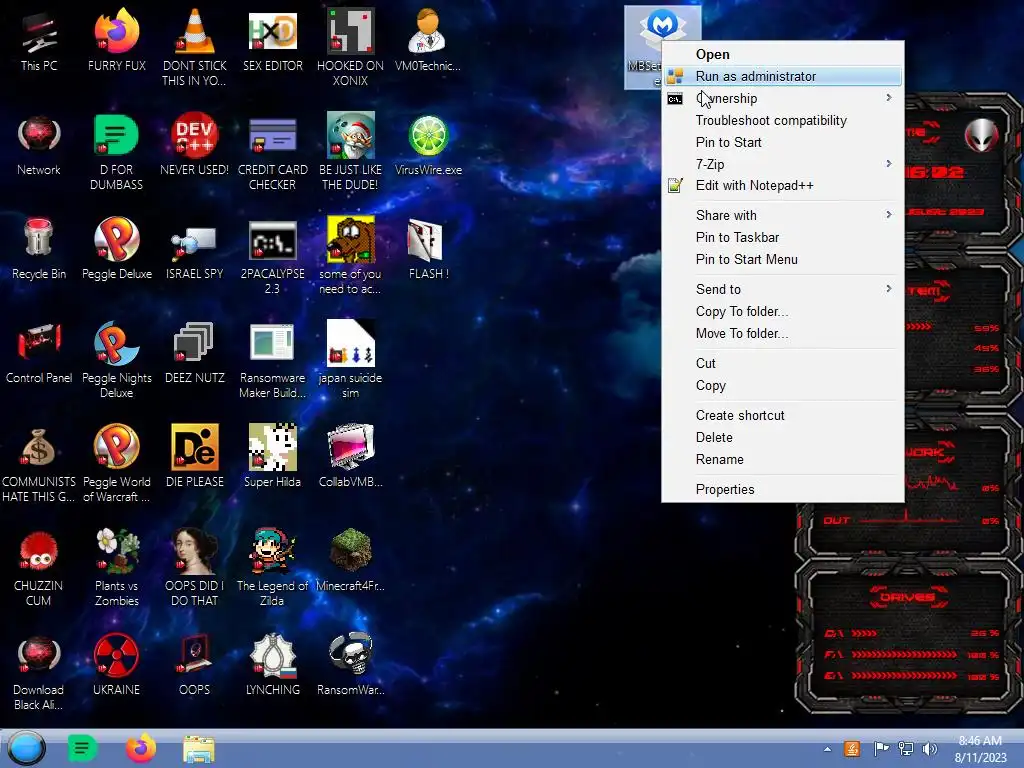Open the Start orb button

point(27,748)
